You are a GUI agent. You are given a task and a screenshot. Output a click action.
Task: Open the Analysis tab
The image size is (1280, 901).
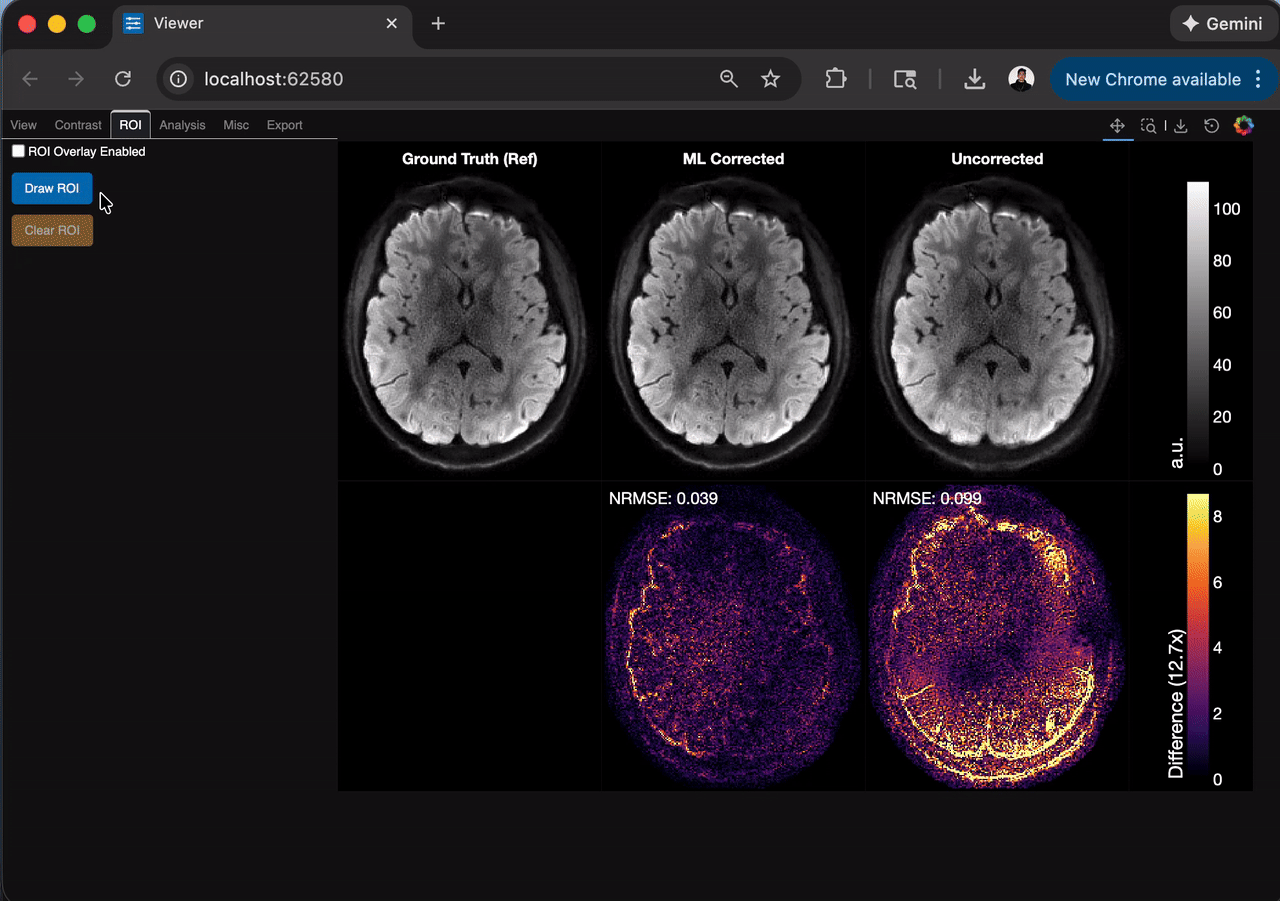coord(182,125)
